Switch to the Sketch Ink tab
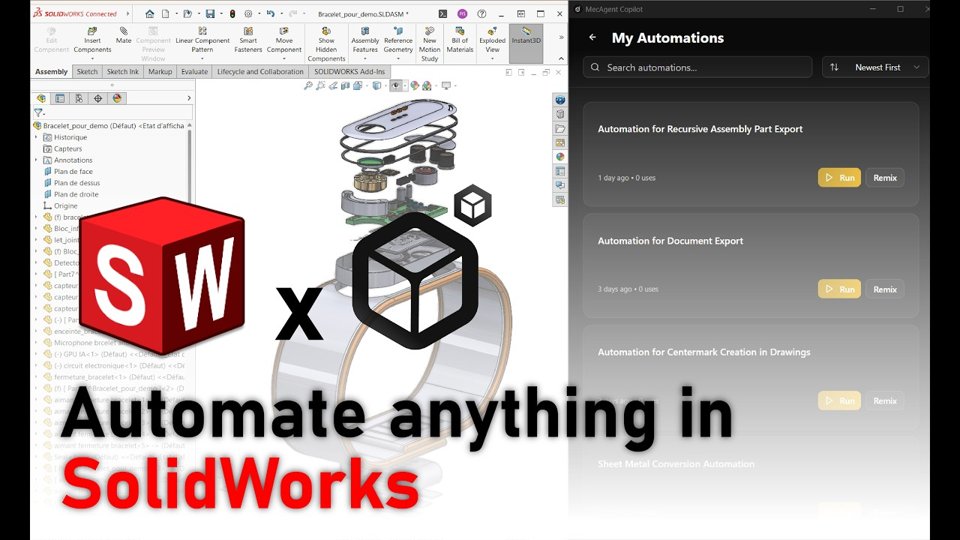The height and width of the screenshot is (540, 960). pyautogui.click(x=122, y=72)
